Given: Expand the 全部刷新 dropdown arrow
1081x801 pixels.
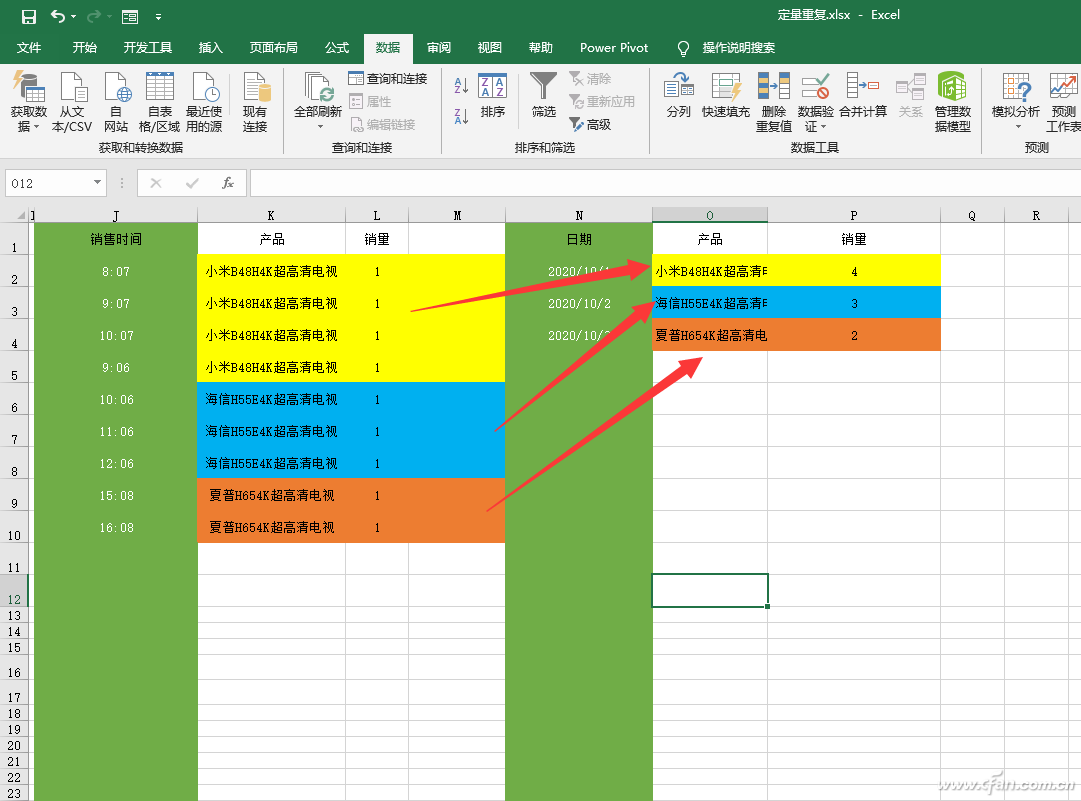Looking at the screenshot, I should pos(319,127).
